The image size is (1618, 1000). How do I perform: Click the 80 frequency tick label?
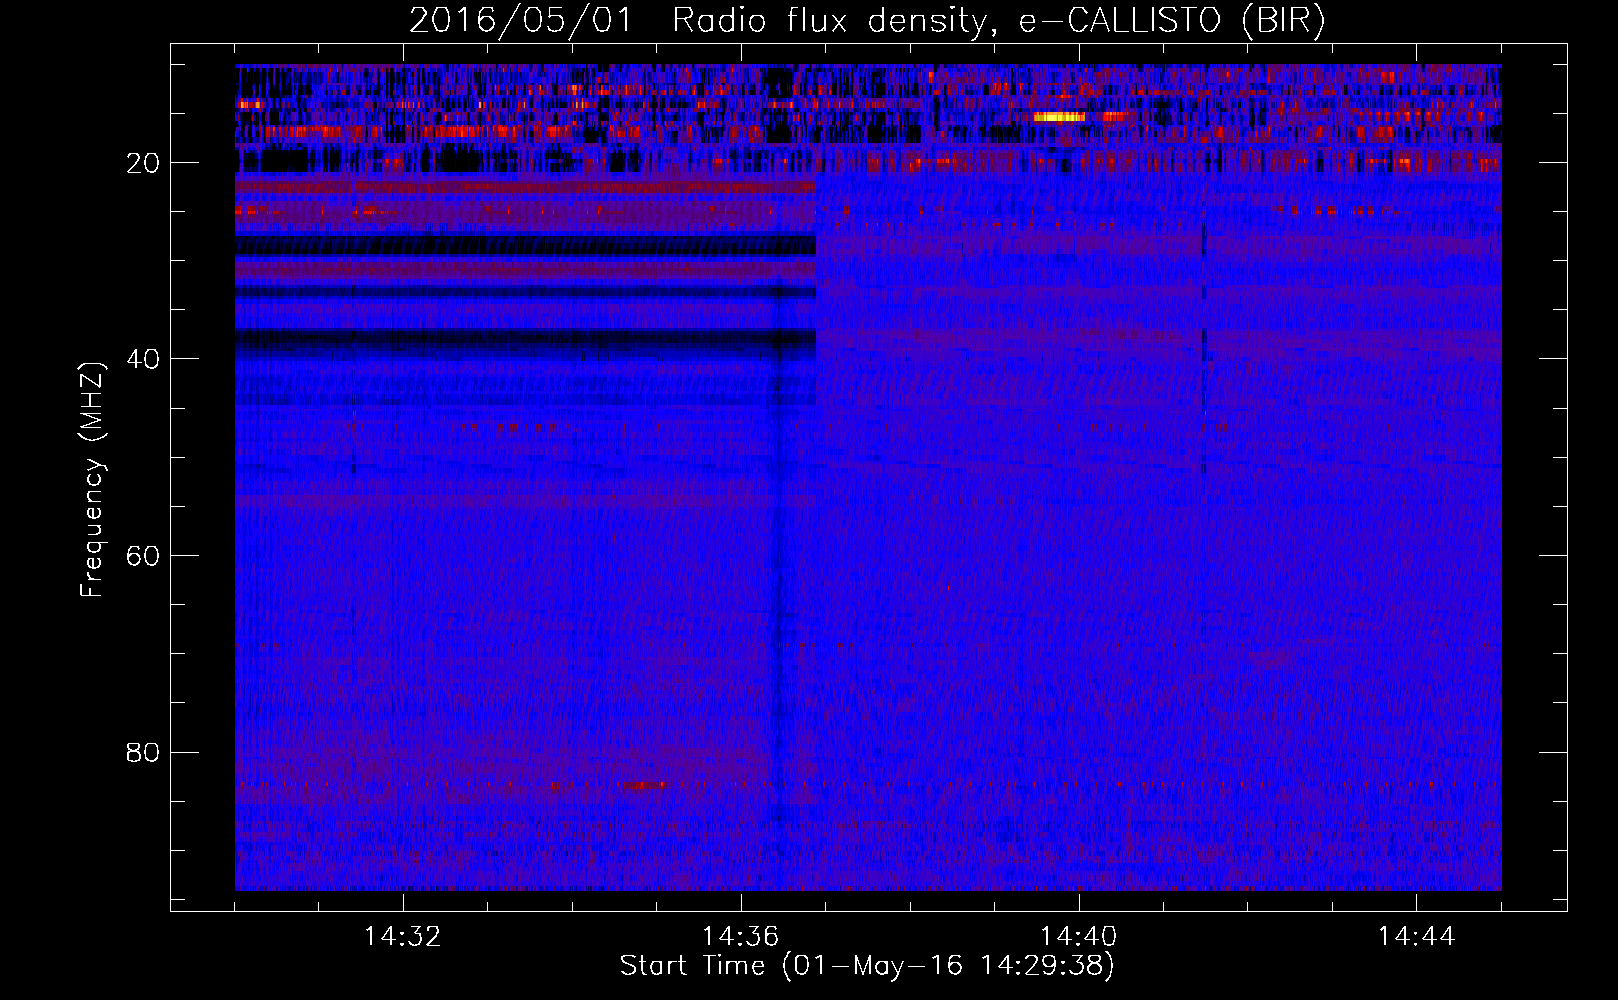pyautogui.click(x=144, y=752)
